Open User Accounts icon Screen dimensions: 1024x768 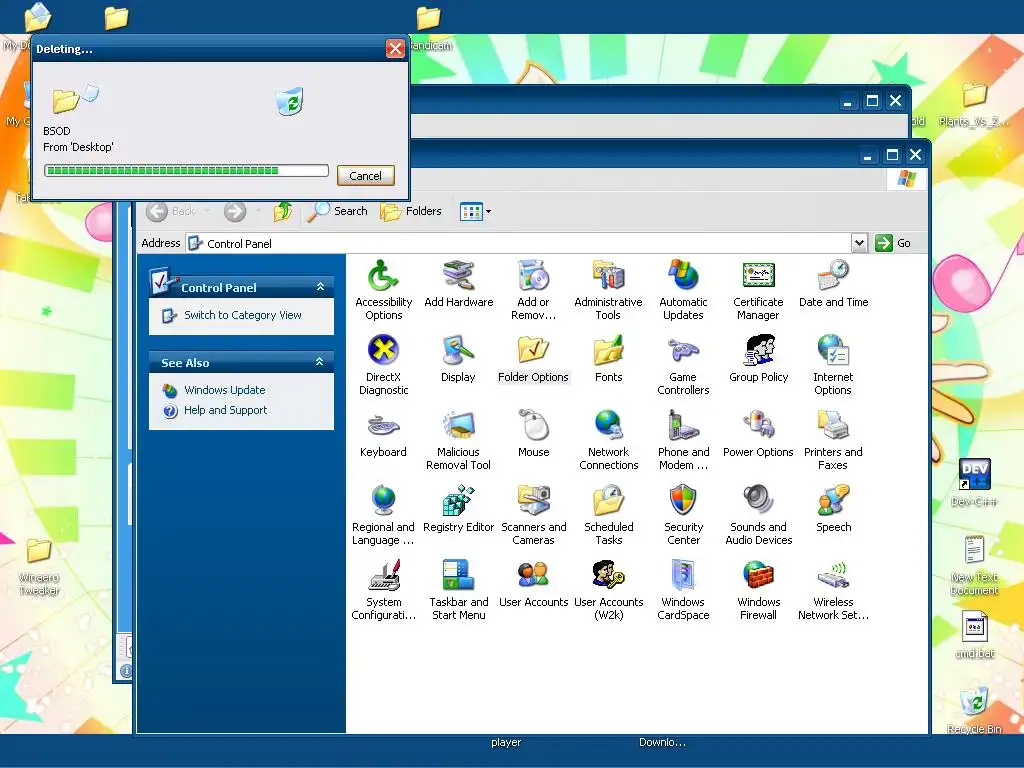pos(533,584)
